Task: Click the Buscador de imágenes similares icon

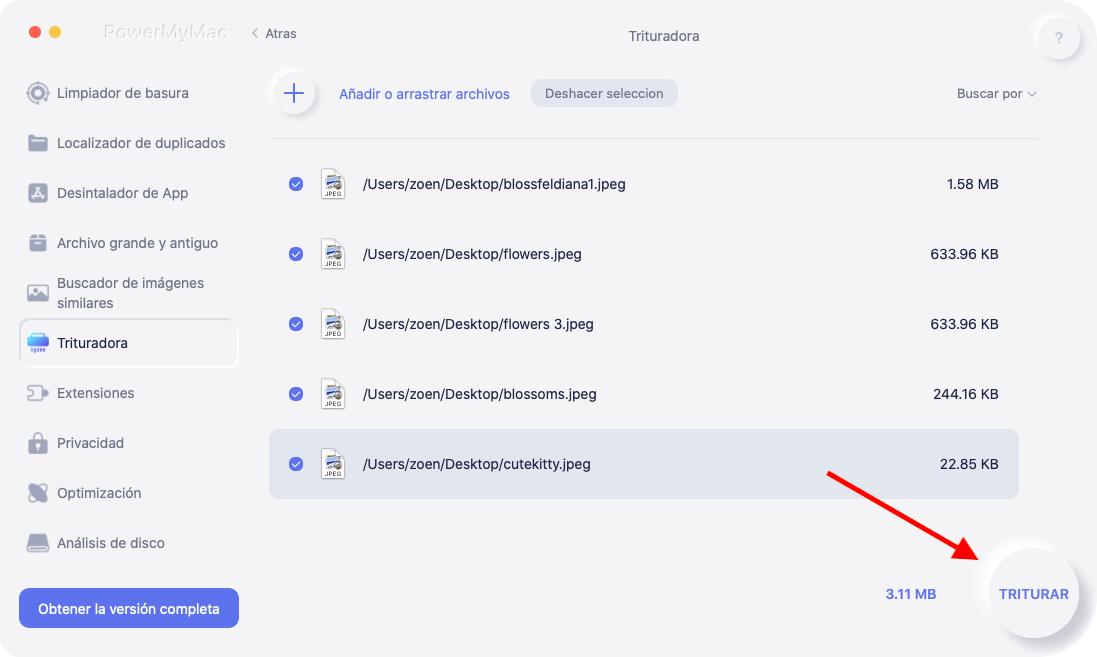Action: [38, 292]
